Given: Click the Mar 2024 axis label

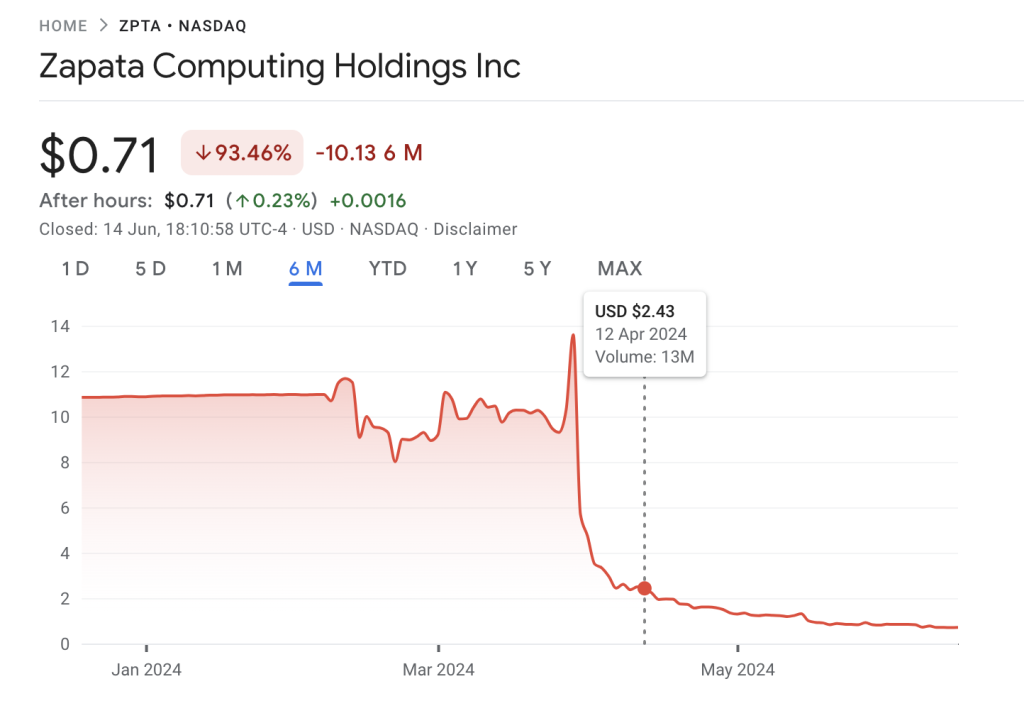Looking at the screenshot, I should 438,669.
